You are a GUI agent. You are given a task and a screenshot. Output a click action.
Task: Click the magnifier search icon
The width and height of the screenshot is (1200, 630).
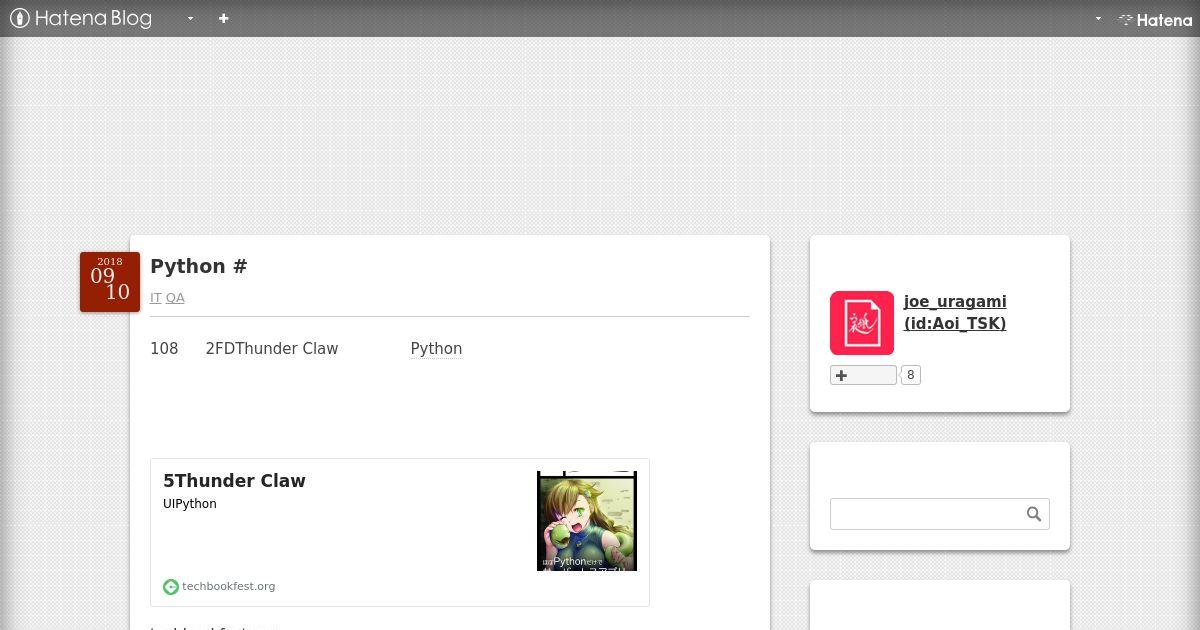[1034, 514]
